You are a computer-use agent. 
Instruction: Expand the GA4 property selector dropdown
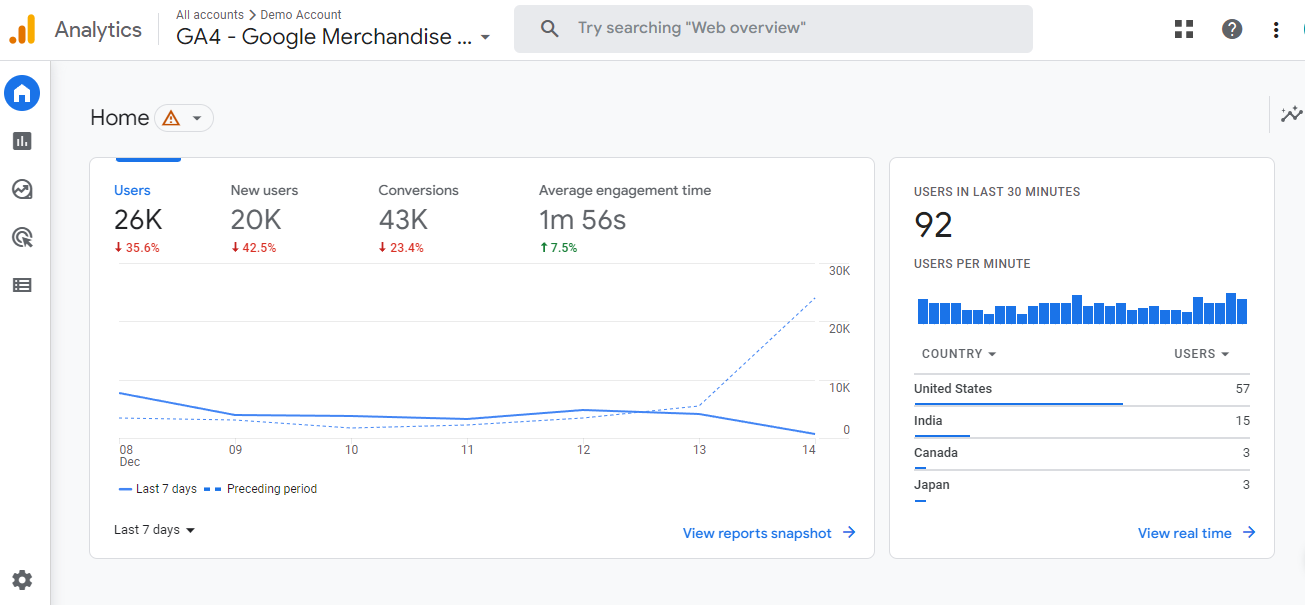click(x=485, y=38)
